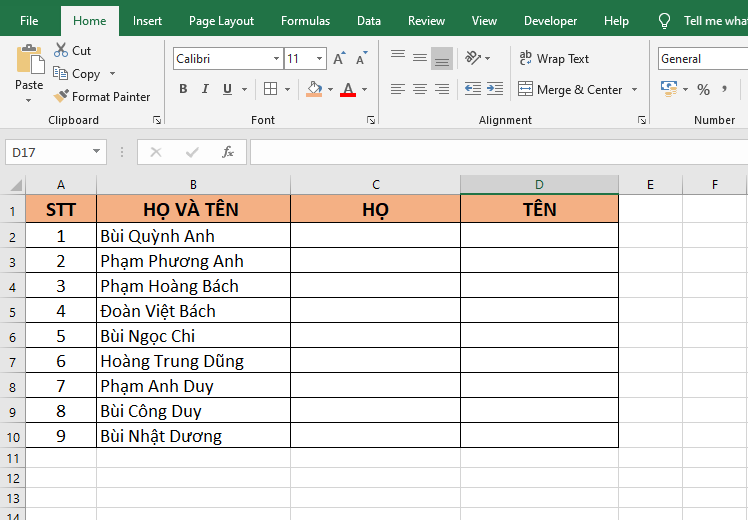Image resolution: width=748 pixels, height=520 pixels.
Task: Align text left
Action: click(x=397, y=89)
